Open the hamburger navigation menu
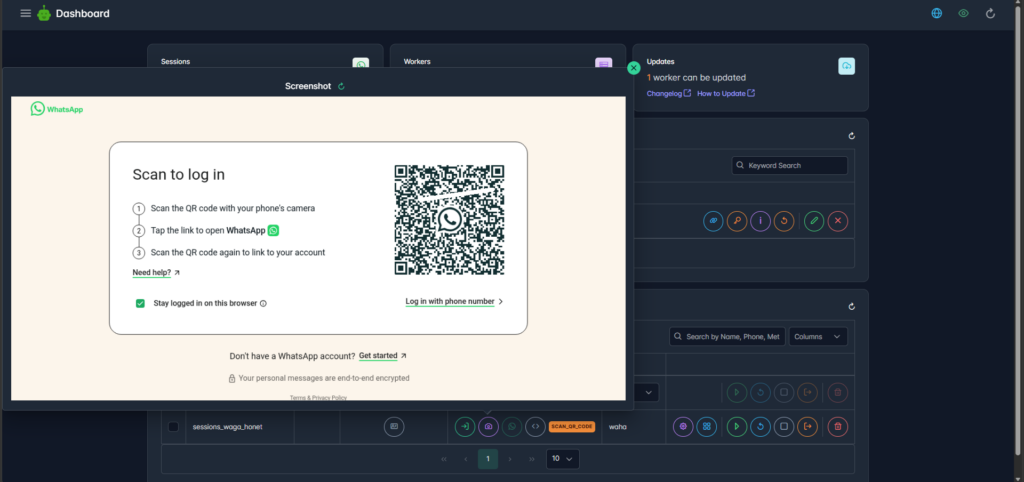 click(x=25, y=13)
